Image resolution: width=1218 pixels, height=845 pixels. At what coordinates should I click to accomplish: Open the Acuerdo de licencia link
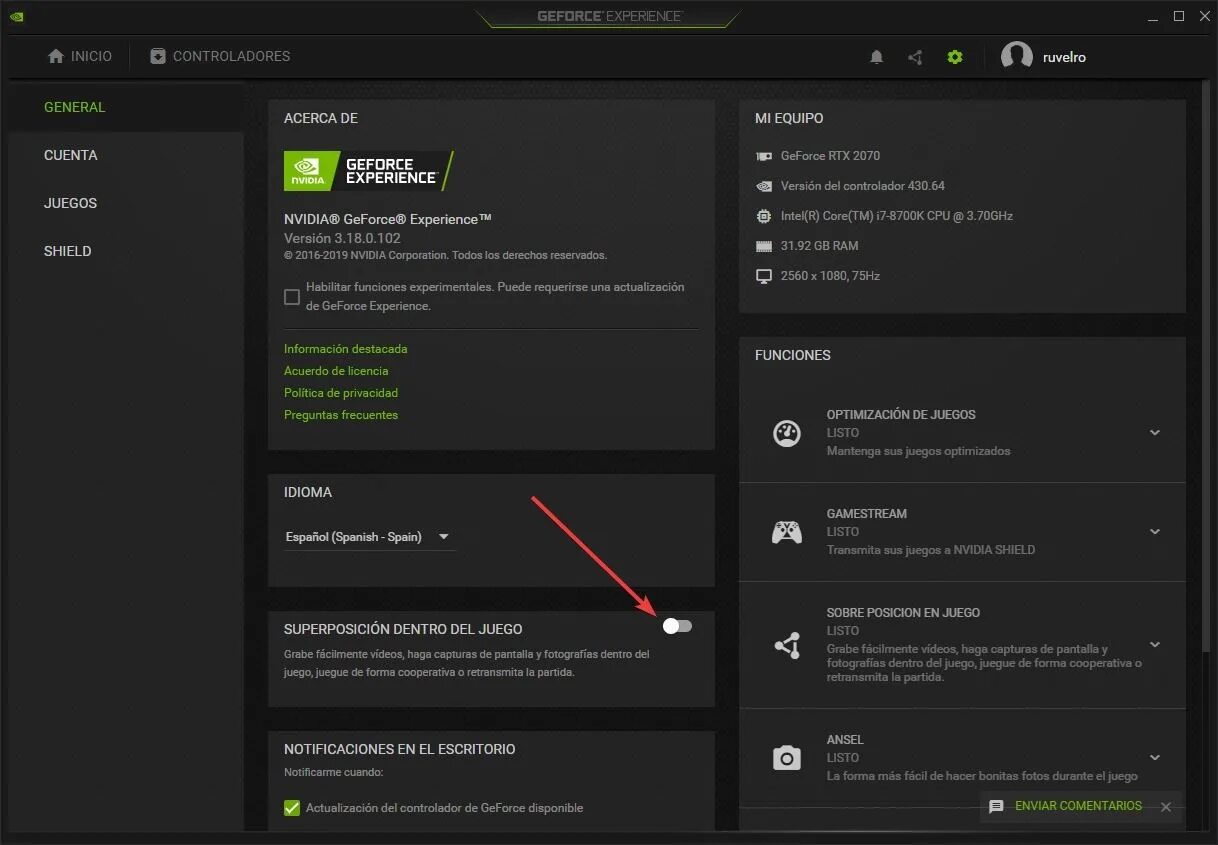[x=336, y=371]
